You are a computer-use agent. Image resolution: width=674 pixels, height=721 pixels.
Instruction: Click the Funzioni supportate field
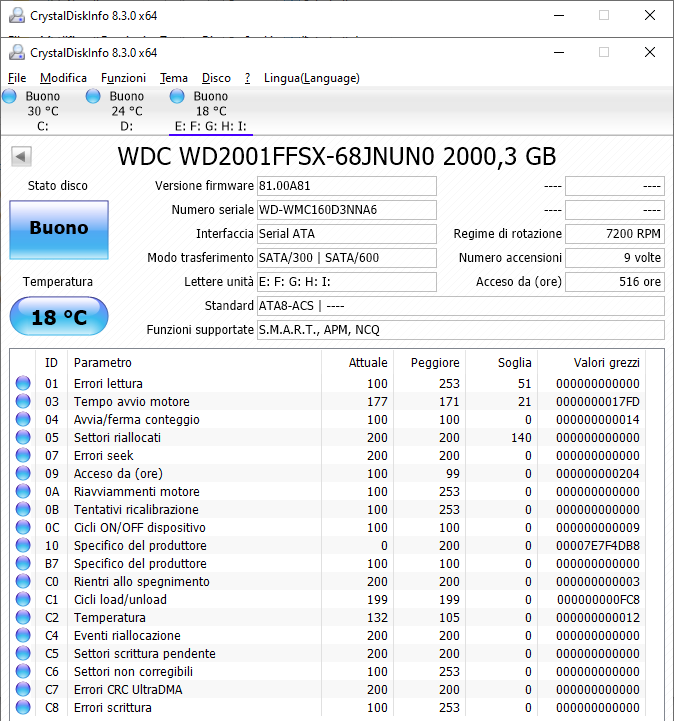pos(461,330)
